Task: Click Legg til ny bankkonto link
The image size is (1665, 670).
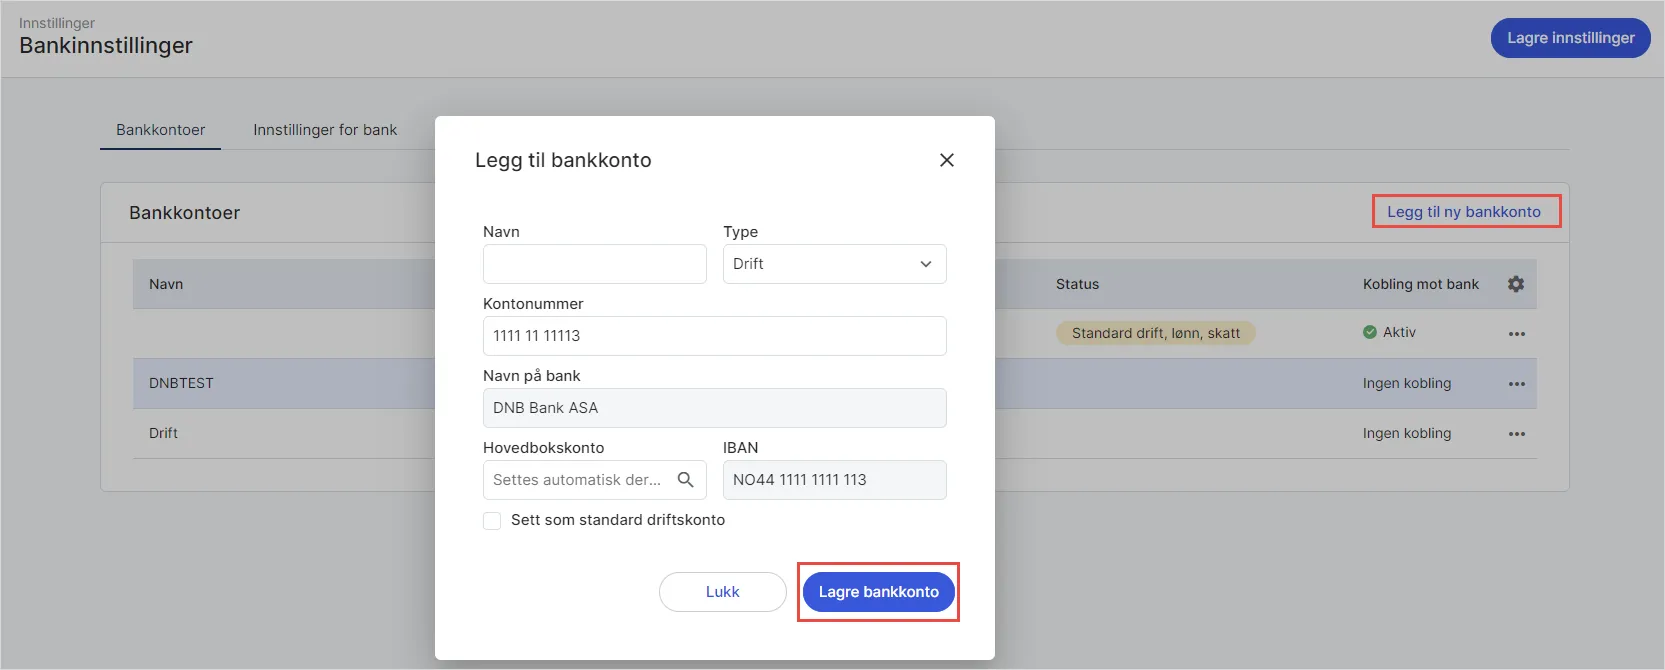Action: (x=1464, y=212)
